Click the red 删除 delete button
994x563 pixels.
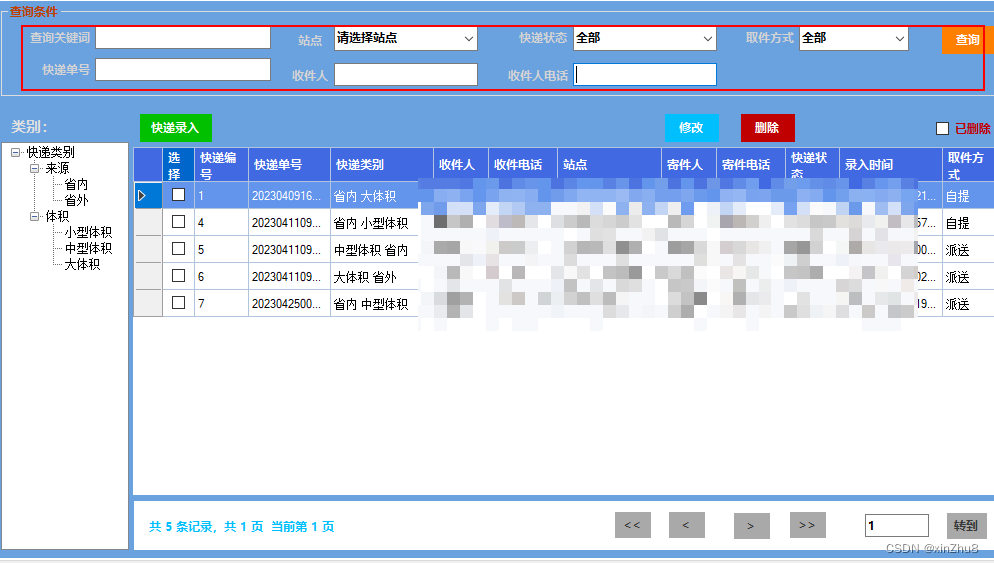[x=768, y=127]
